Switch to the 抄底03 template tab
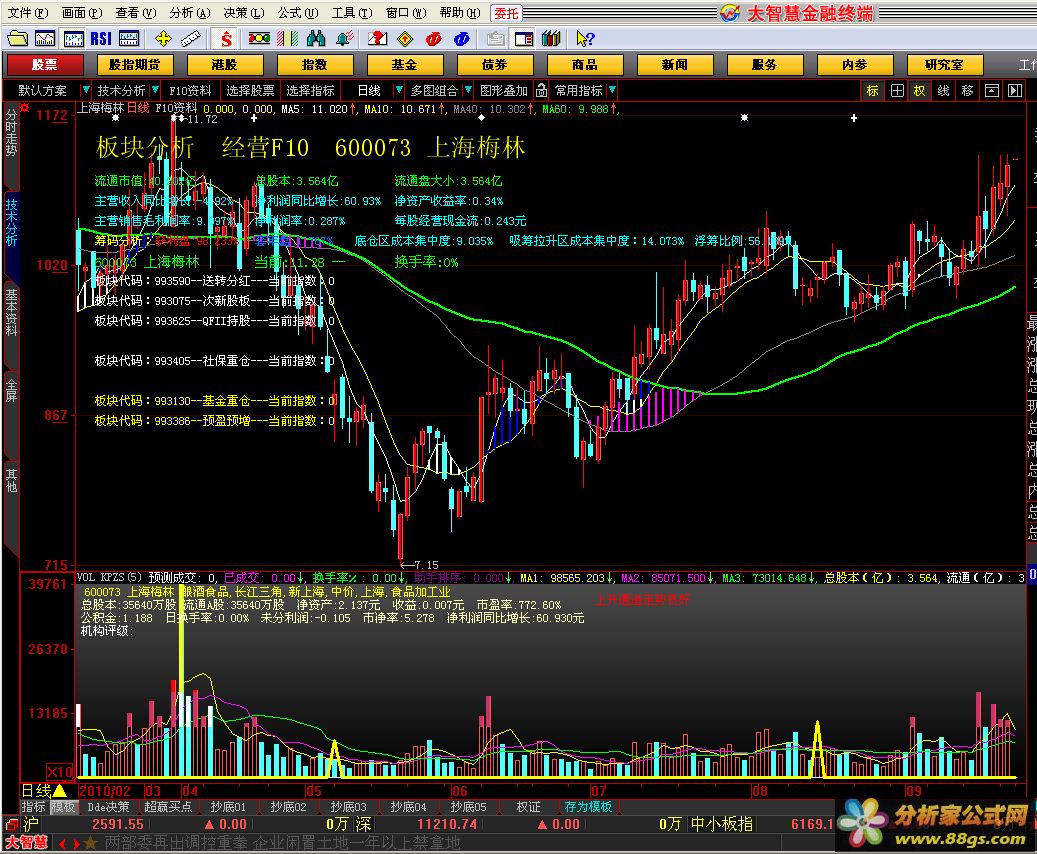Image resolution: width=1037 pixels, height=854 pixels. click(x=349, y=806)
